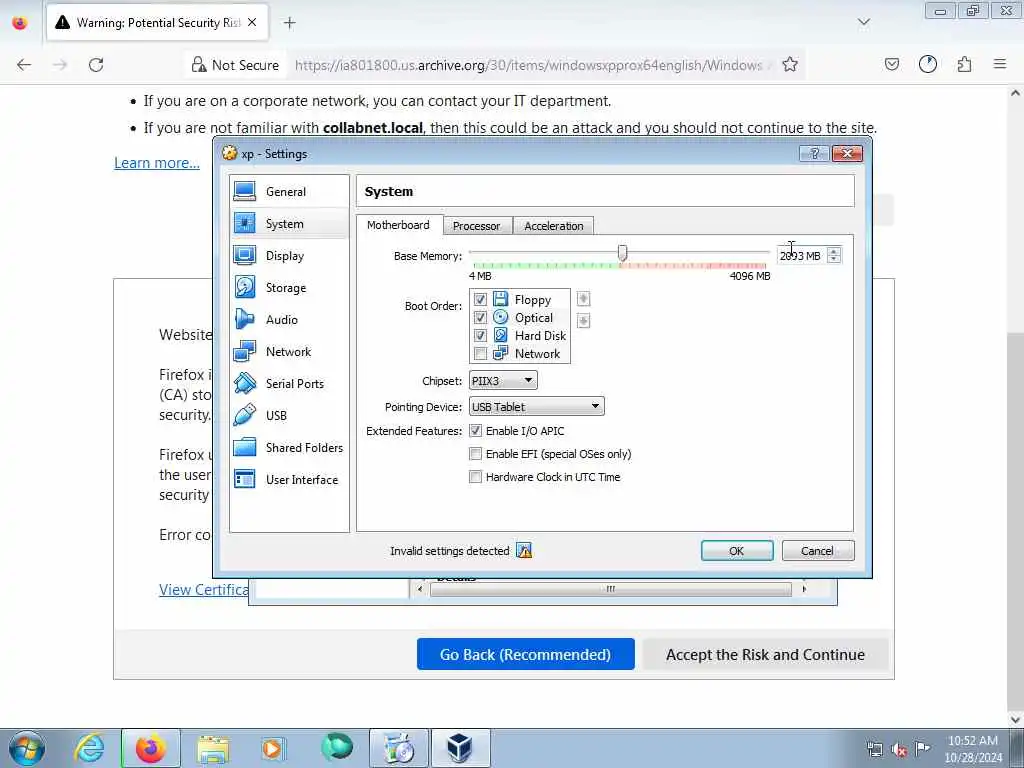1024x768 pixels.
Task: Open General settings category icon
Action: 245,191
